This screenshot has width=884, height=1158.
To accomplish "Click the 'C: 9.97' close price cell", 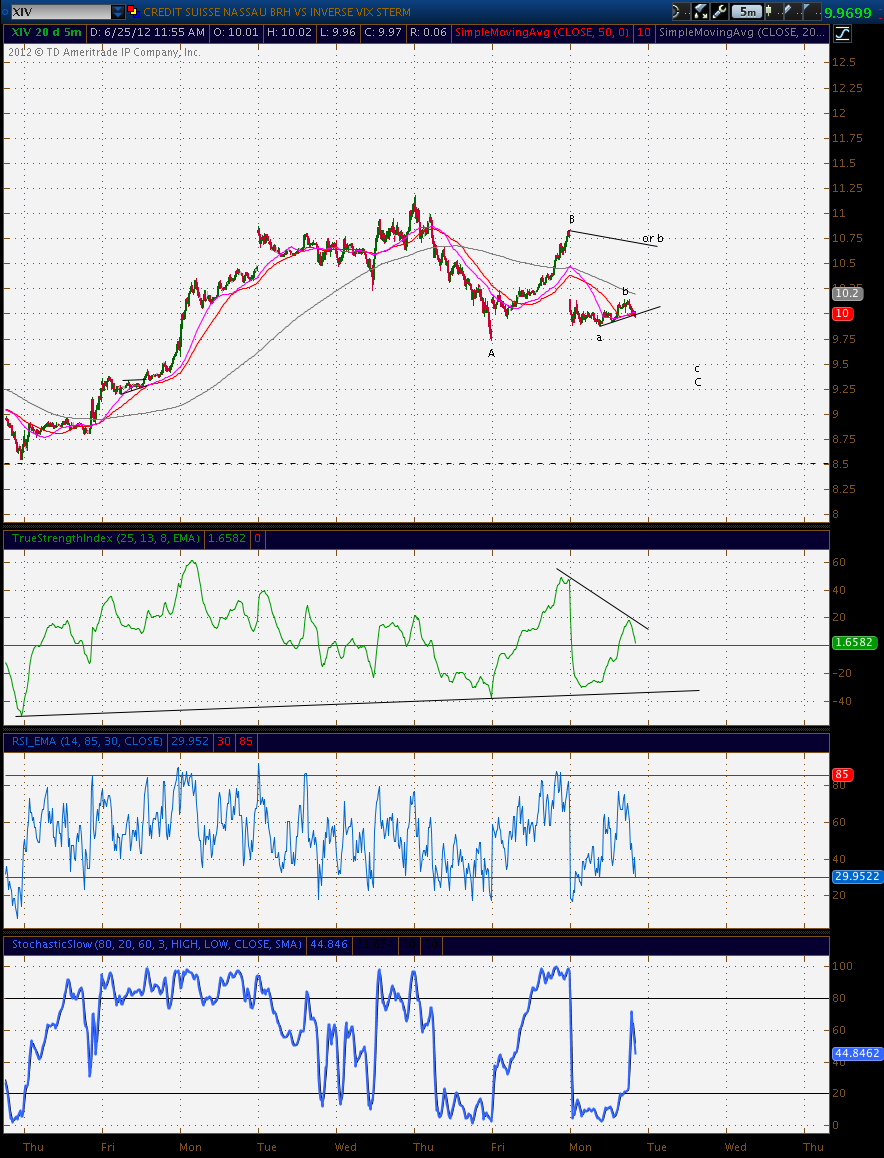I will [383, 32].
